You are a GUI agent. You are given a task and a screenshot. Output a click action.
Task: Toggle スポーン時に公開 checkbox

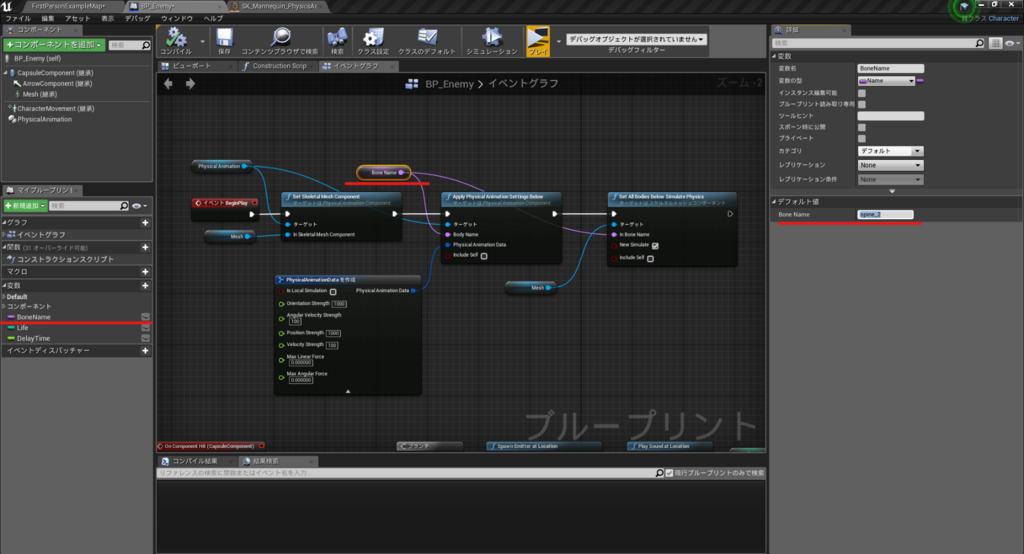862,127
